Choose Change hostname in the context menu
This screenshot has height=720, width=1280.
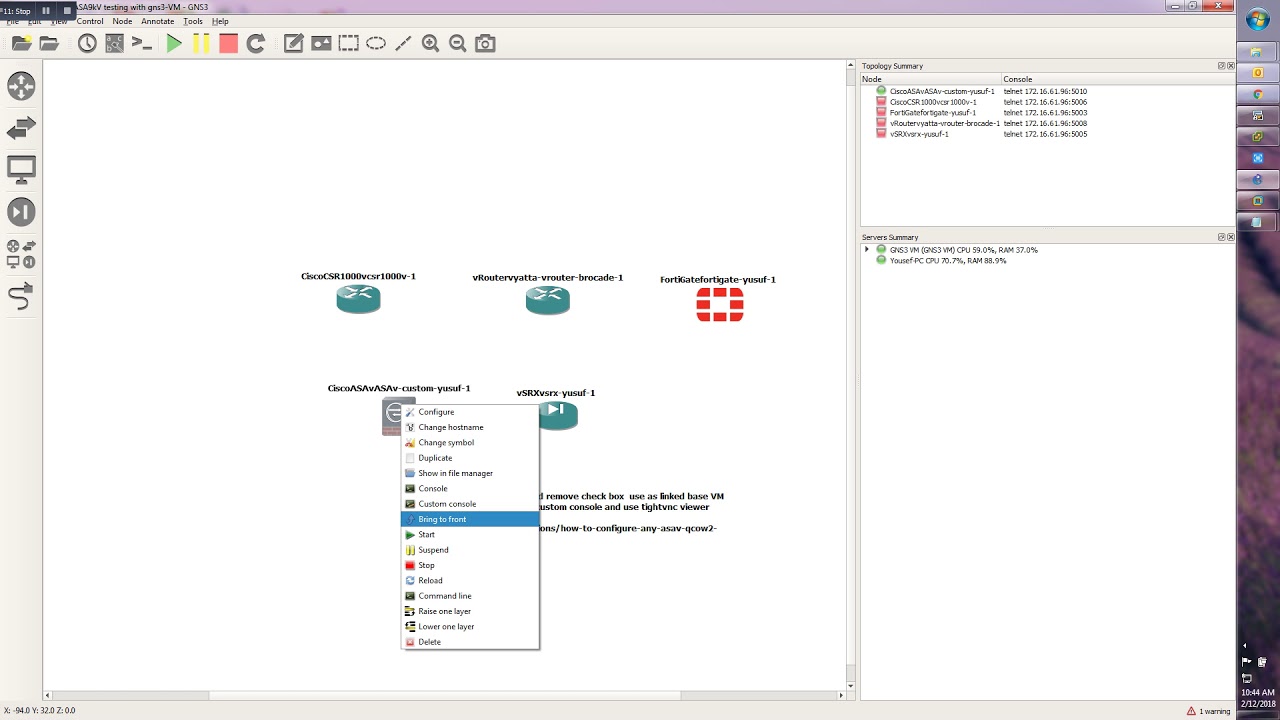(470, 427)
